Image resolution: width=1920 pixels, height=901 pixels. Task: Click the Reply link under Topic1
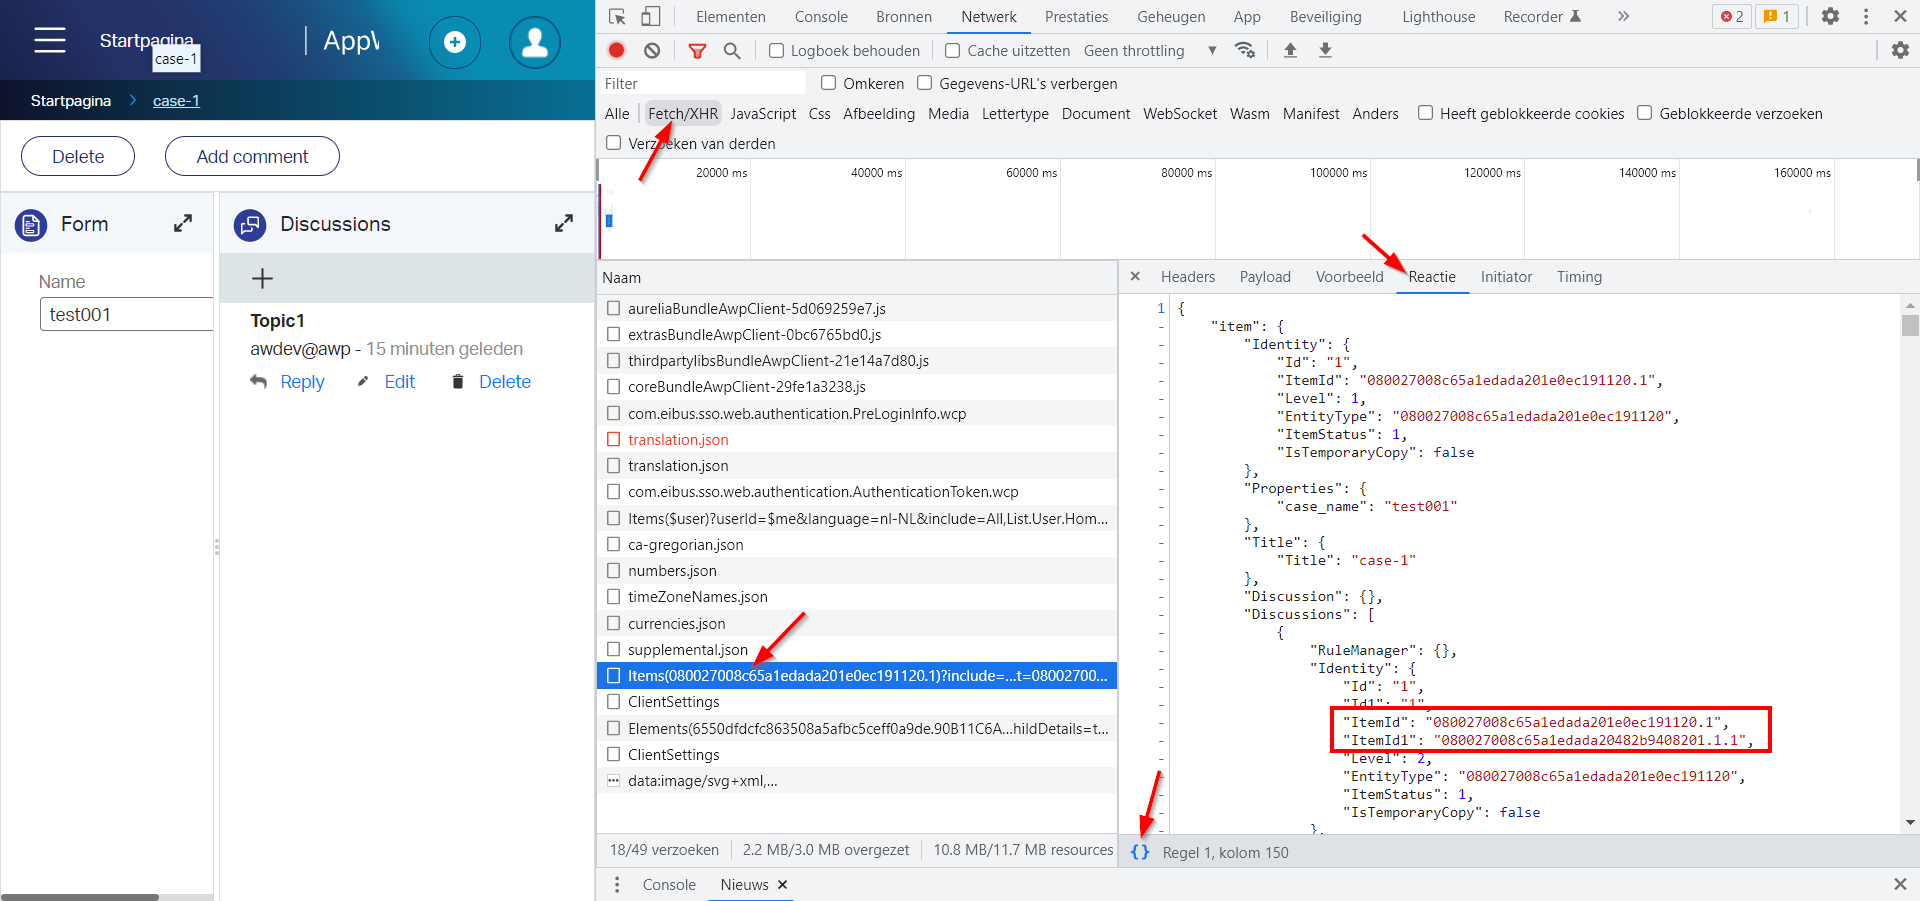pyautogui.click(x=302, y=382)
